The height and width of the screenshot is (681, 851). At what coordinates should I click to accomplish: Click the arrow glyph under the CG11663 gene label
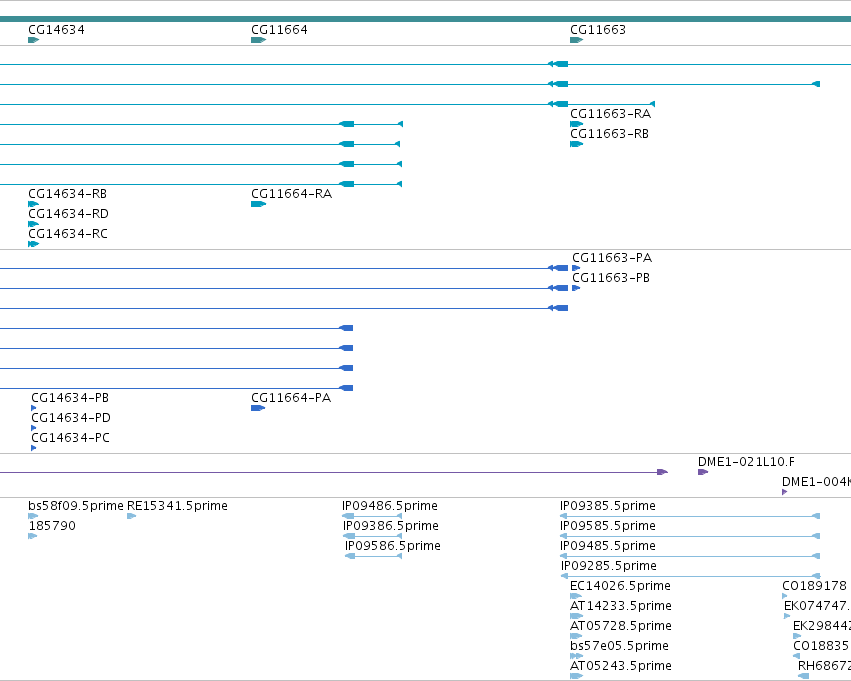(576, 40)
